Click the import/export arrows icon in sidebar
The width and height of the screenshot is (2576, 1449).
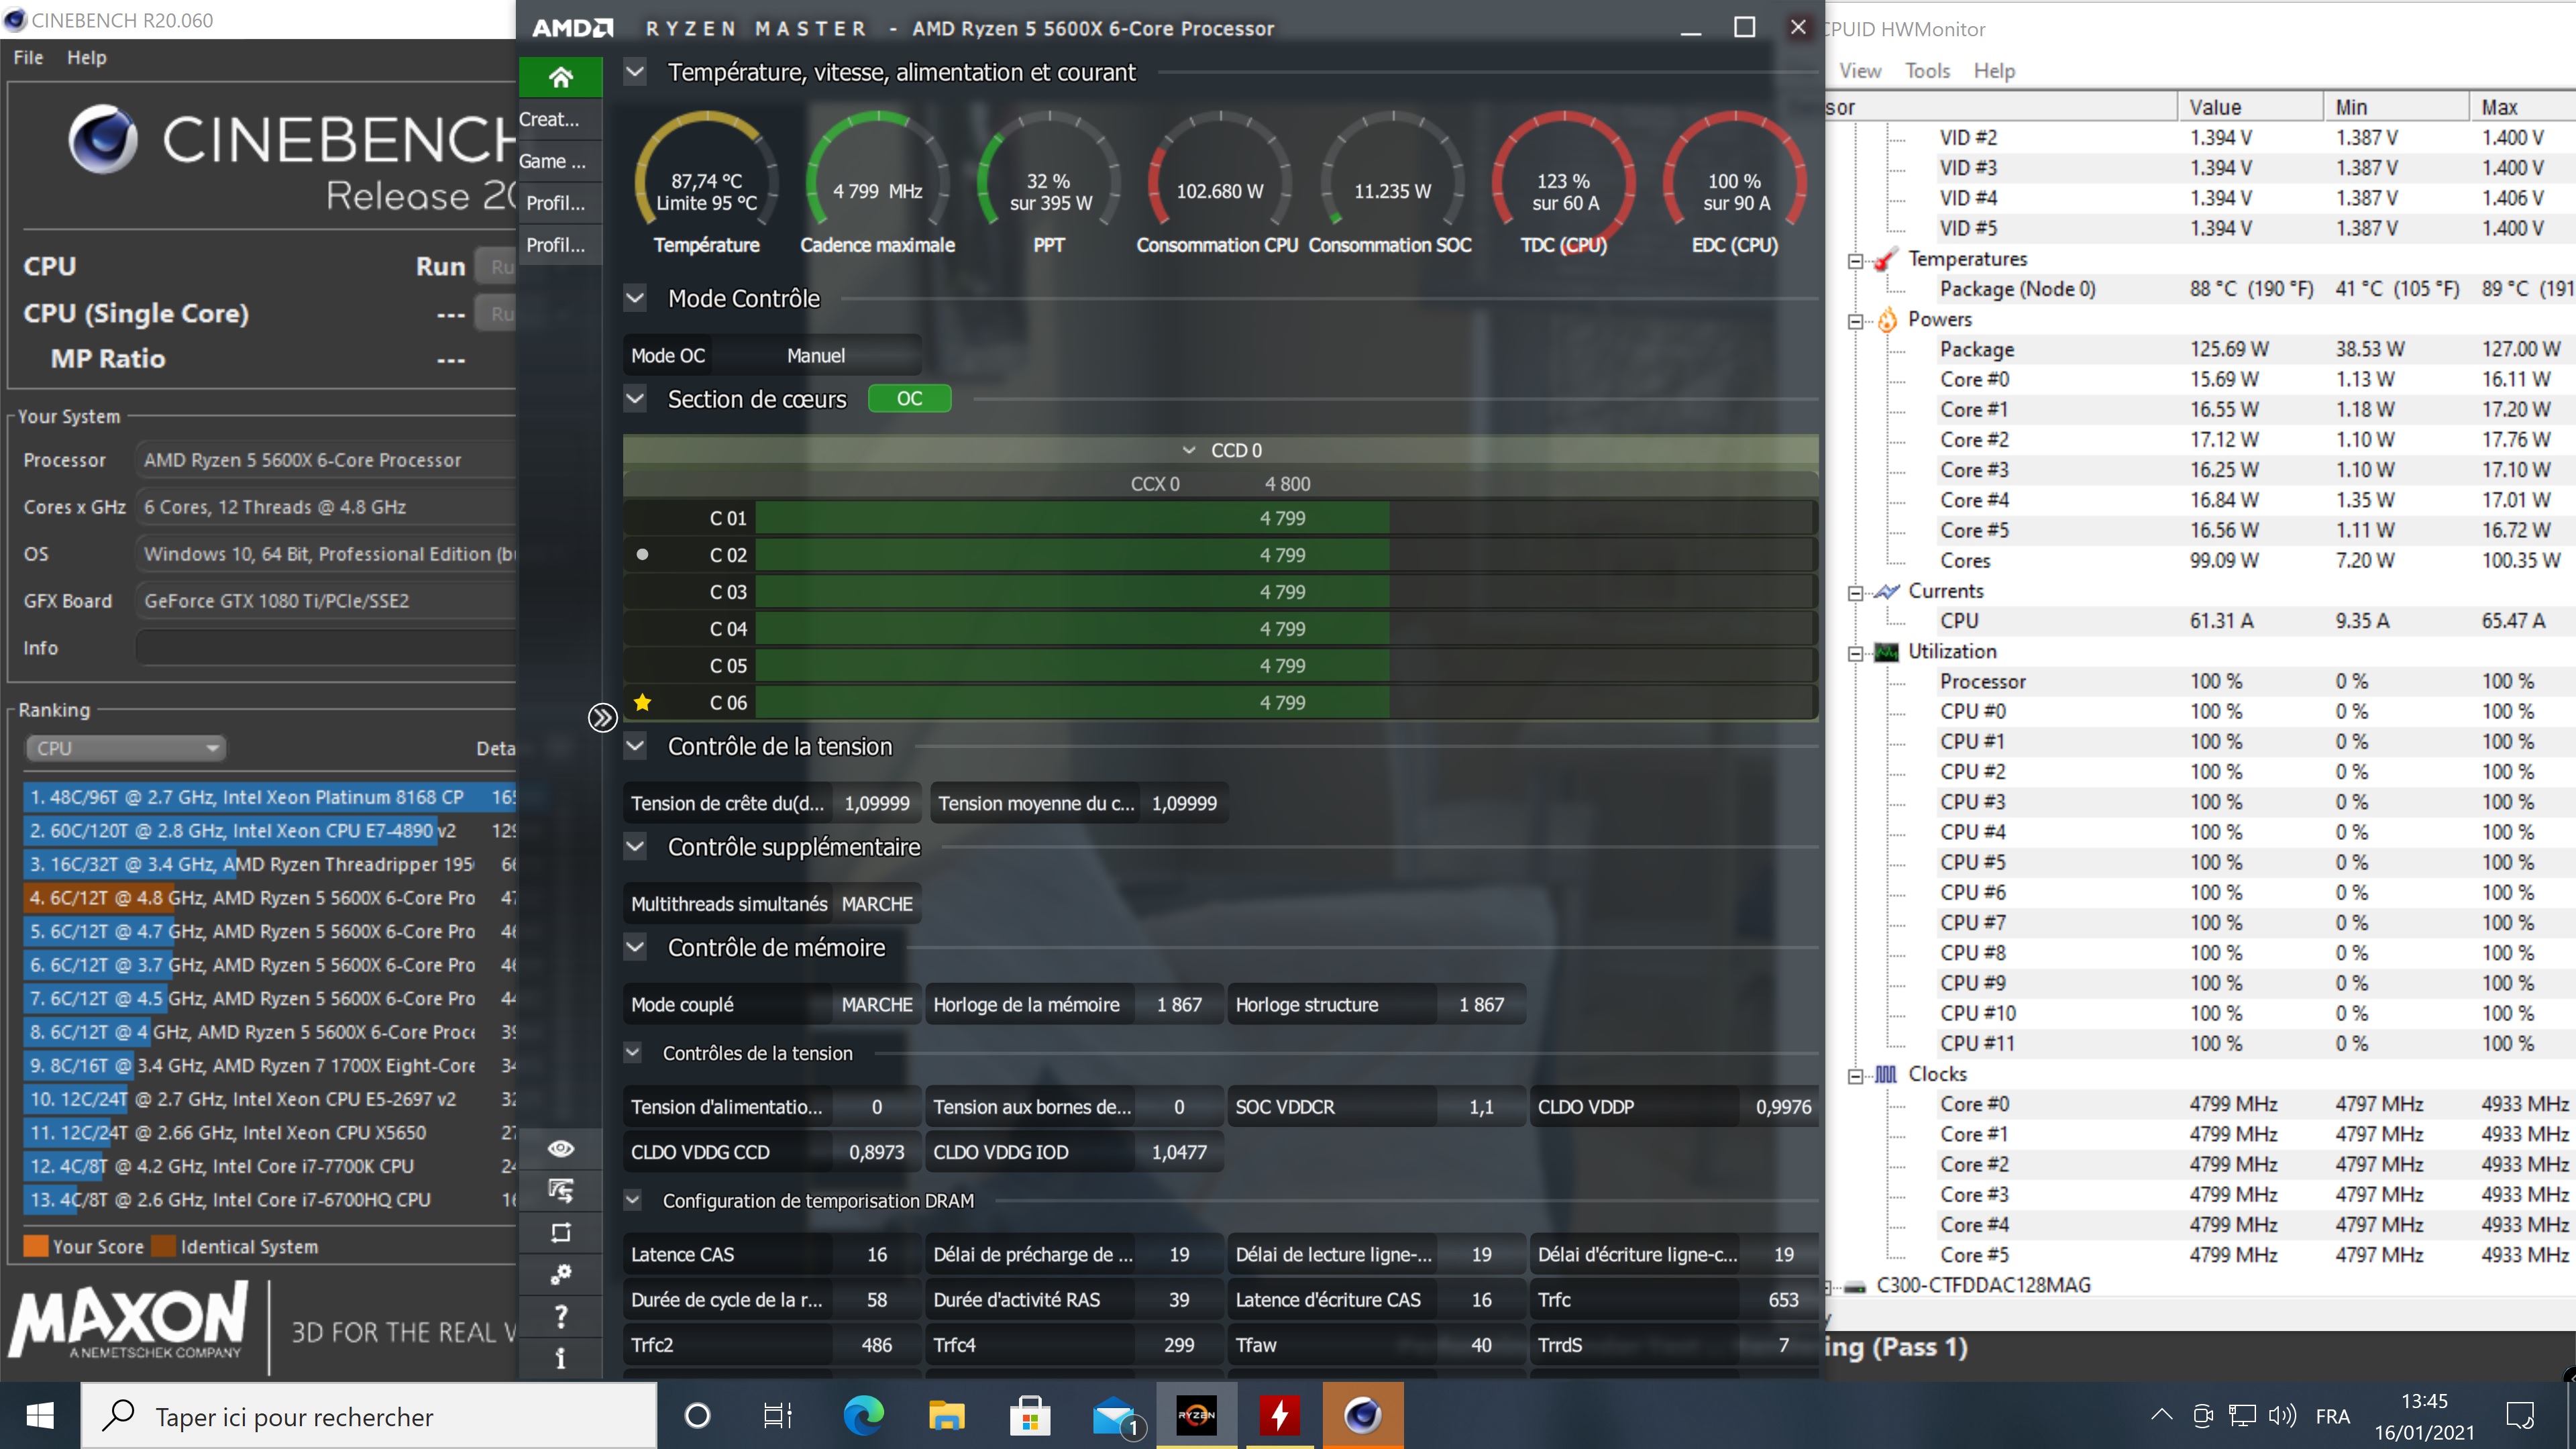pyautogui.click(x=560, y=1190)
